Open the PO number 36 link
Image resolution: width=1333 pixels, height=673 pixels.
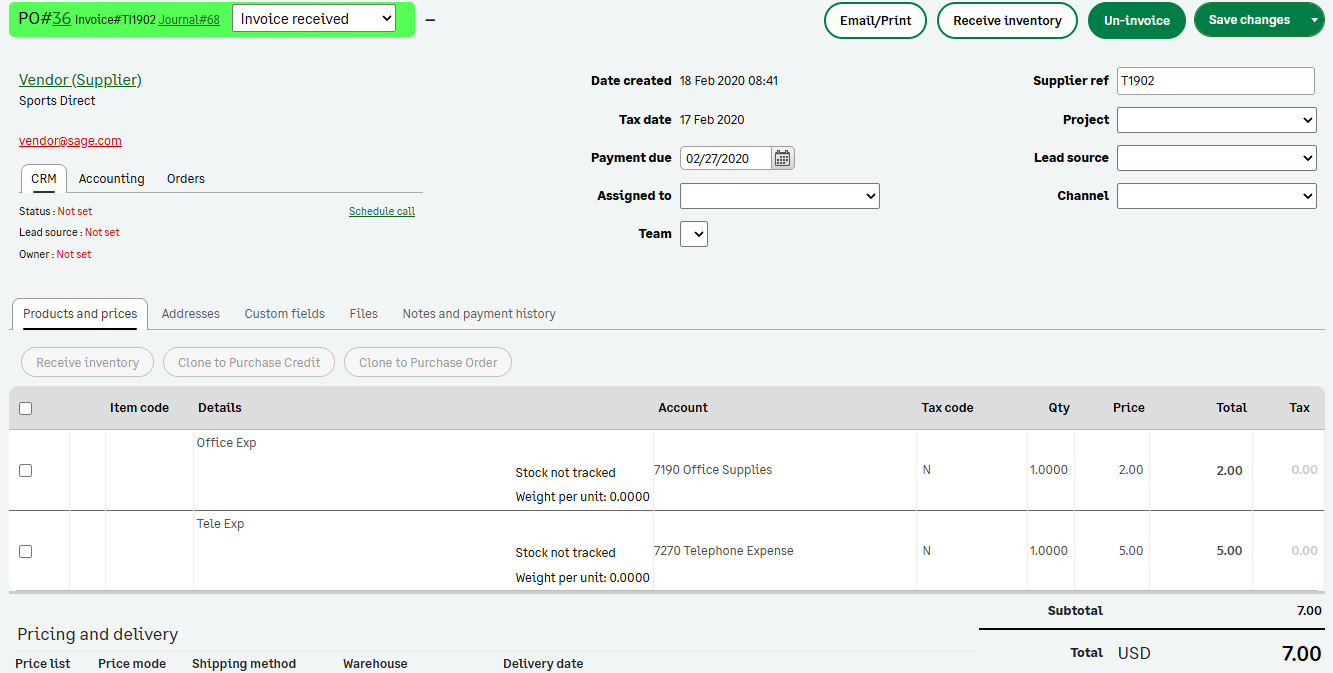61,18
